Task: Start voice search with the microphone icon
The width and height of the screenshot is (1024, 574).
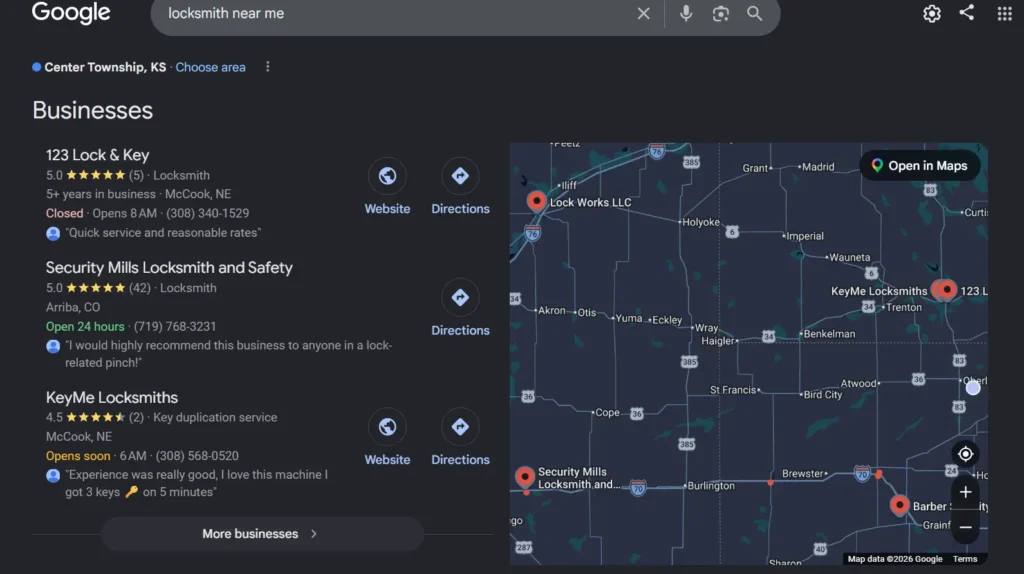Action: point(686,13)
